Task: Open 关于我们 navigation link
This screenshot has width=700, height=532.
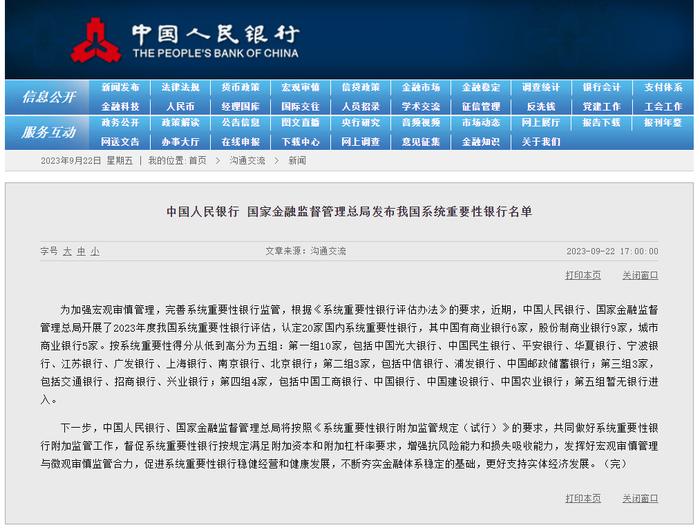Action: pyautogui.click(x=541, y=142)
